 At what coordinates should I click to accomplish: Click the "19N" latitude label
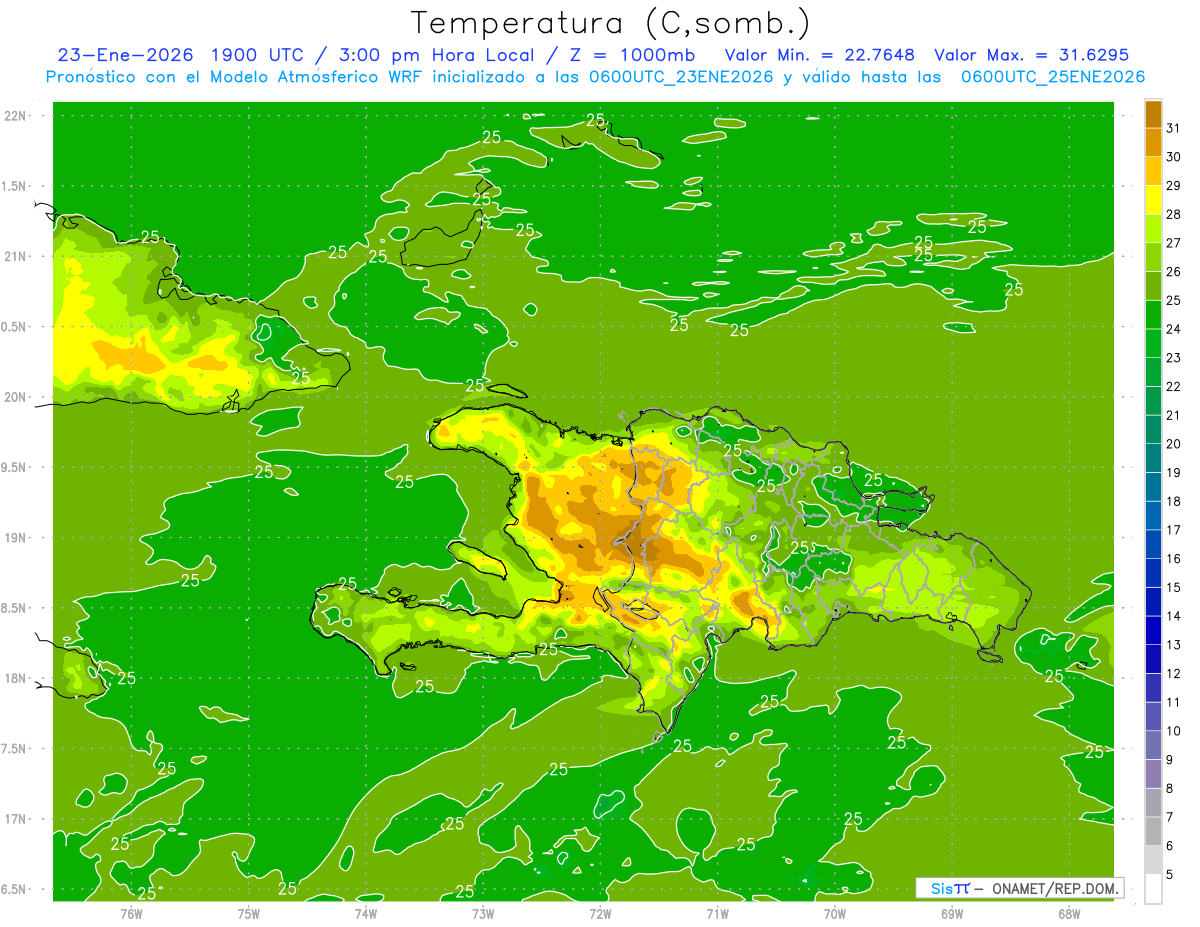pos(14,538)
